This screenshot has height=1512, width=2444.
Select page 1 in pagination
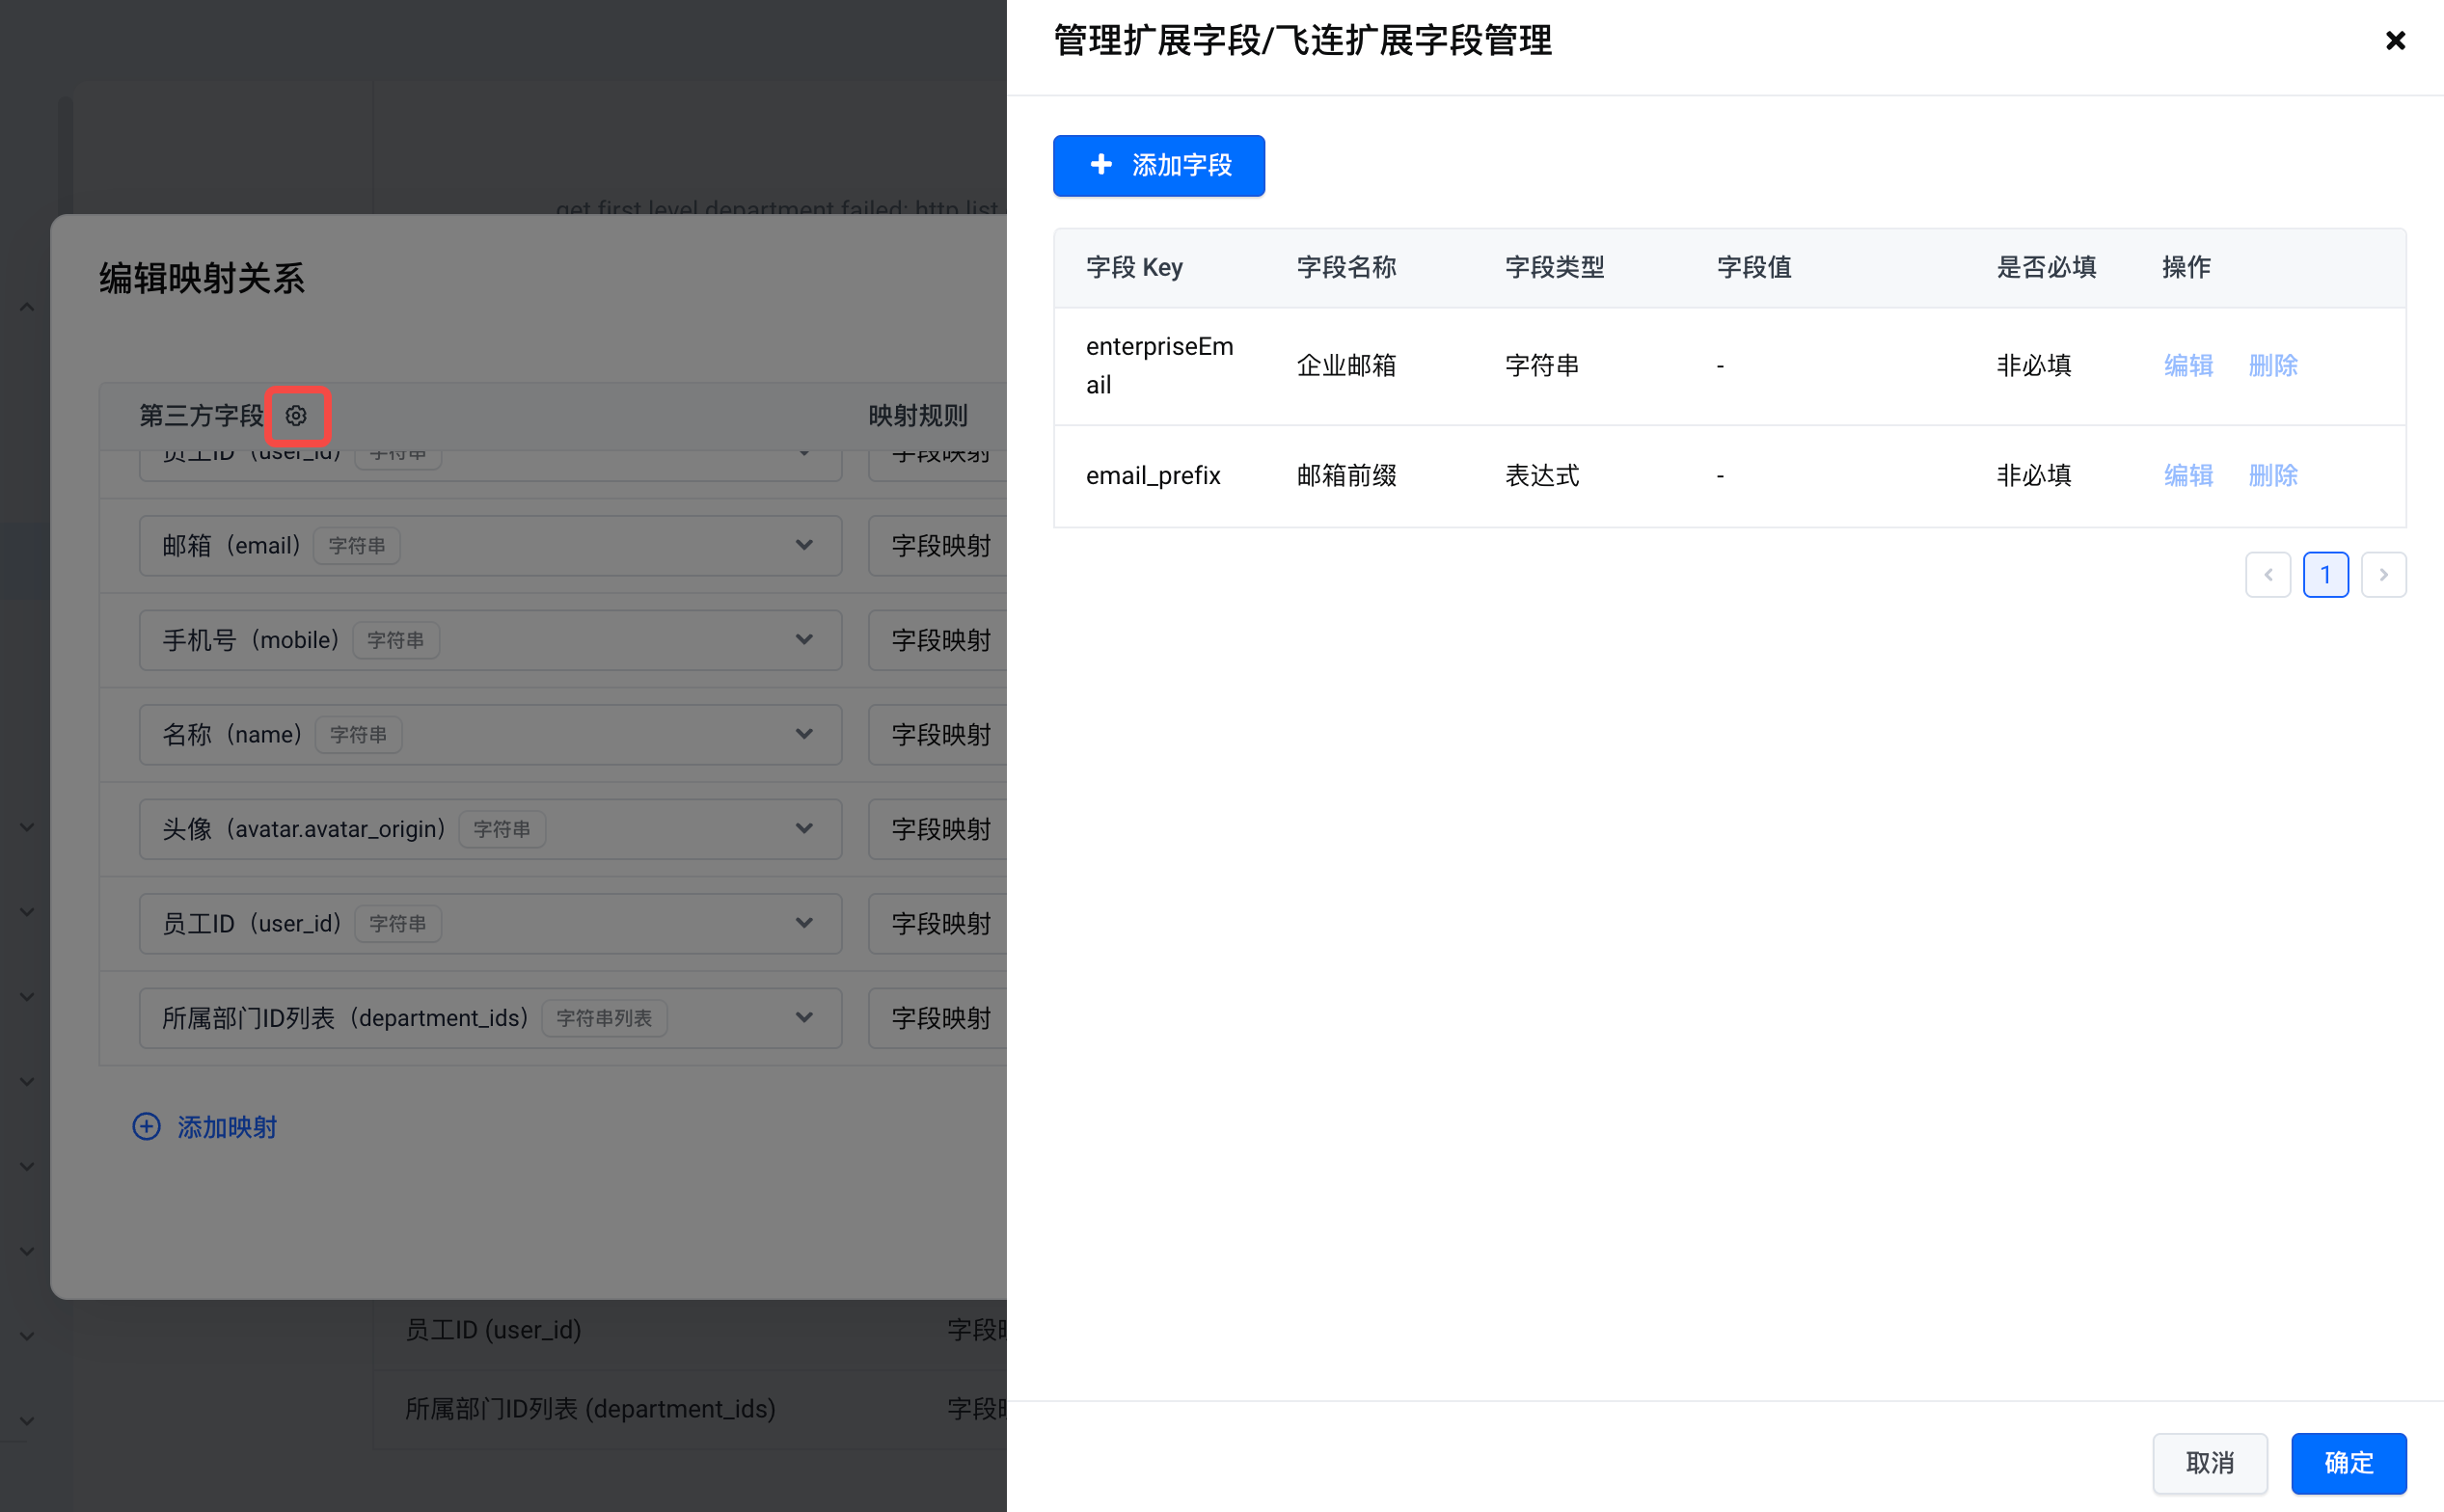tap(2326, 575)
